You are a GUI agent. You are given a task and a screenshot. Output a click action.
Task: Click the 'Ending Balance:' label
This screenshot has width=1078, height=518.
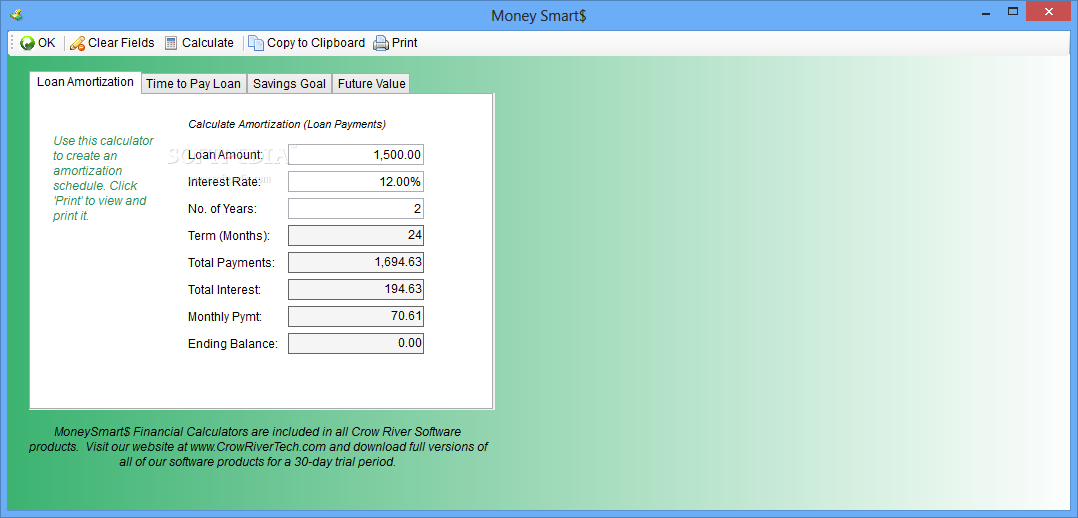coord(232,344)
